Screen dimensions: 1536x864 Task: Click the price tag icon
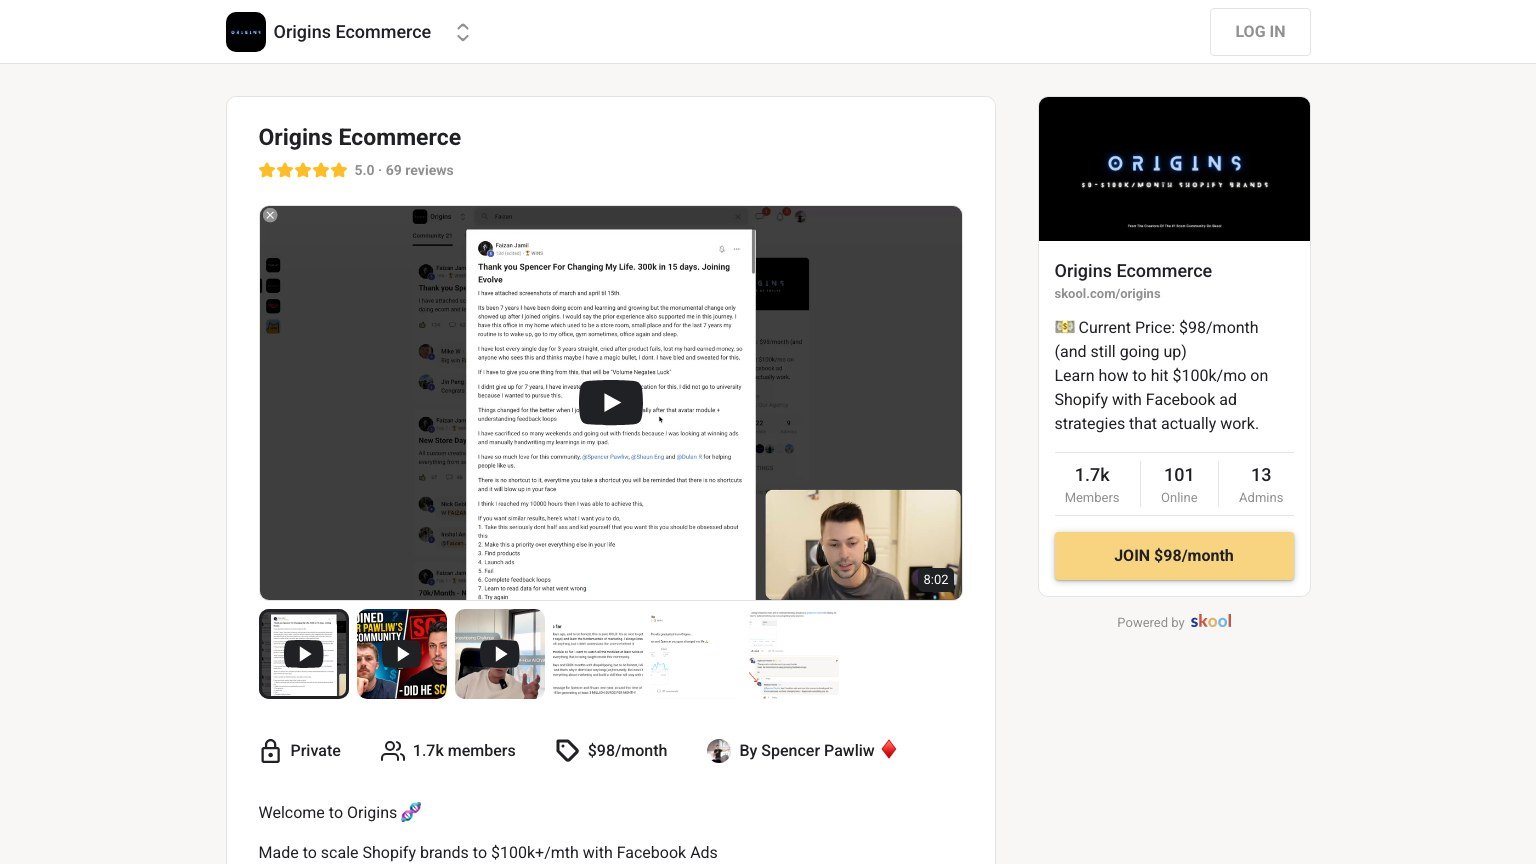pos(567,751)
